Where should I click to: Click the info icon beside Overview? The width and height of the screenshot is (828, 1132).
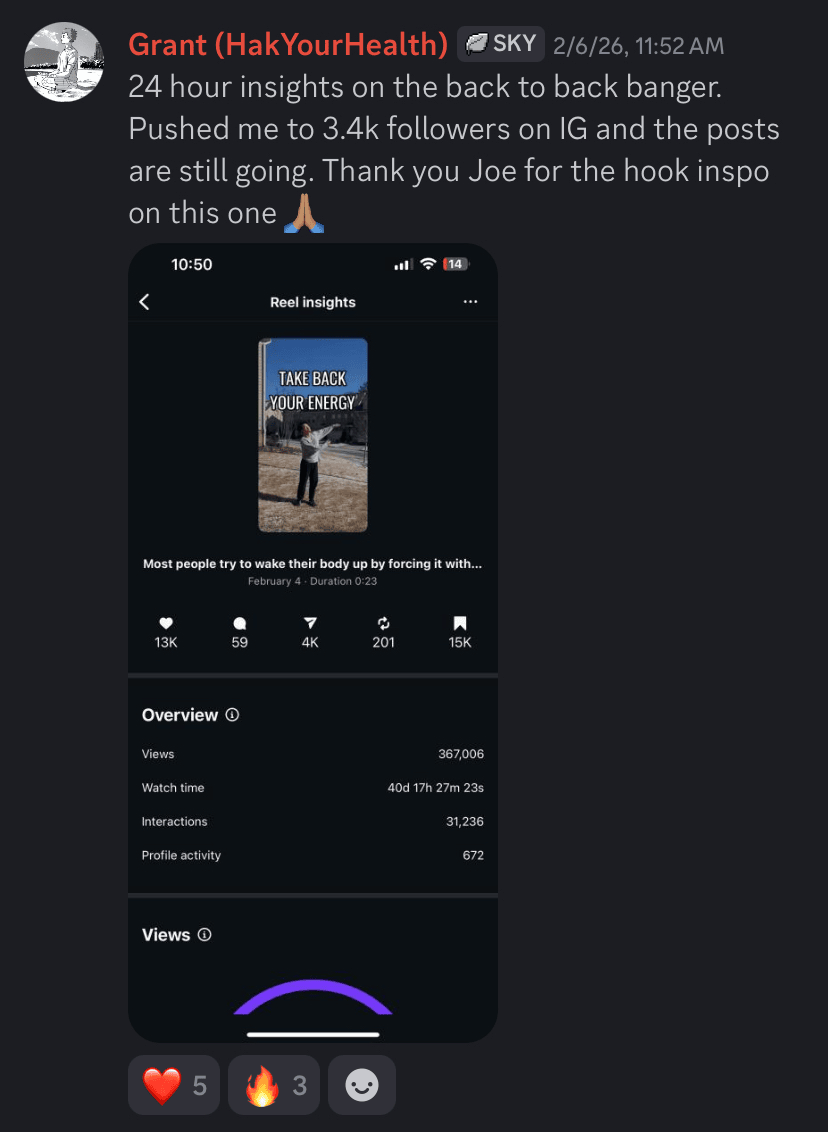pyautogui.click(x=232, y=715)
